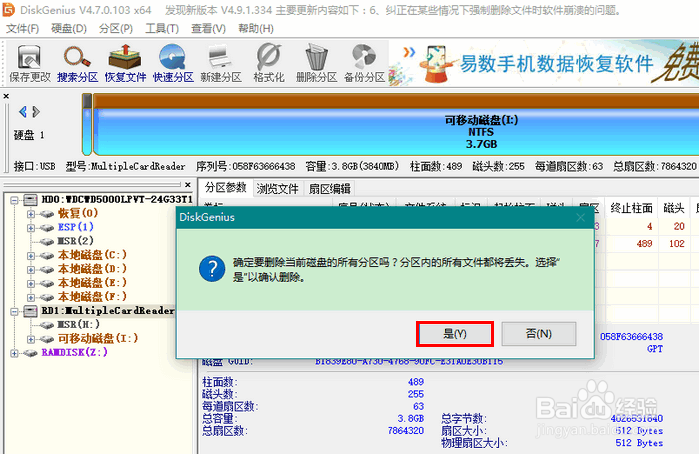Close the disk map panel with X
The width and height of the screenshot is (699, 454).
click(x=6, y=96)
